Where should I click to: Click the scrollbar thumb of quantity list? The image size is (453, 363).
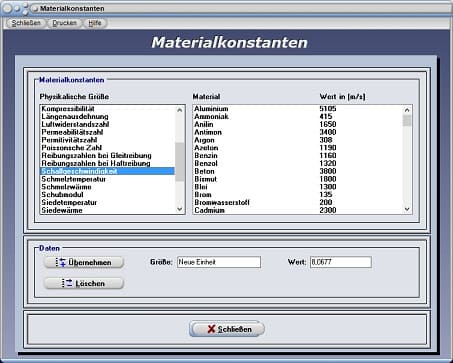click(180, 162)
